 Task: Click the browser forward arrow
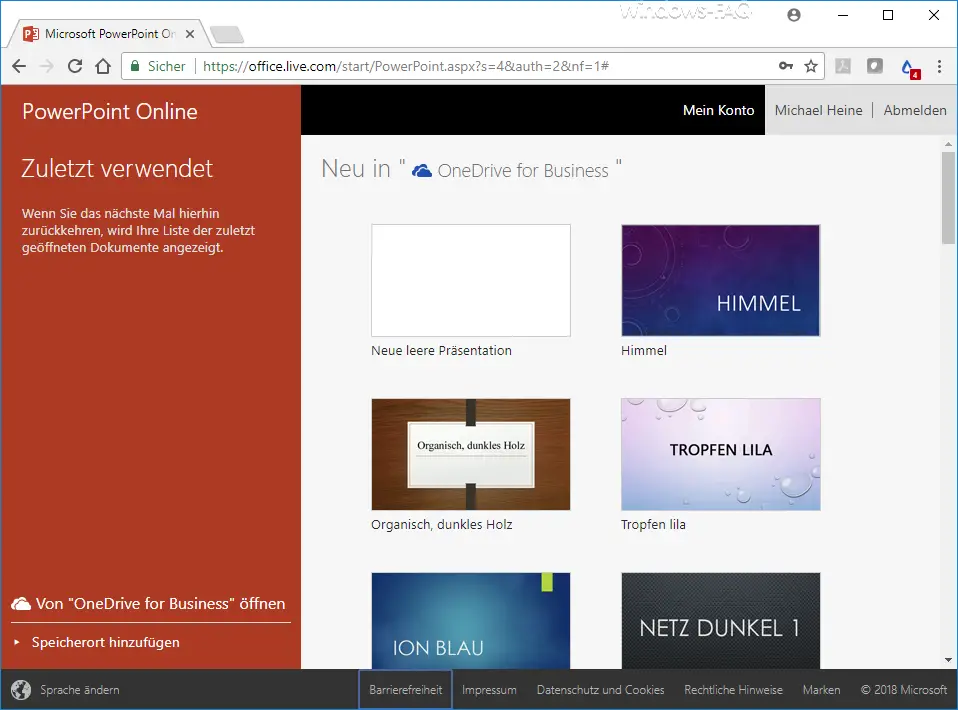[x=47, y=66]
